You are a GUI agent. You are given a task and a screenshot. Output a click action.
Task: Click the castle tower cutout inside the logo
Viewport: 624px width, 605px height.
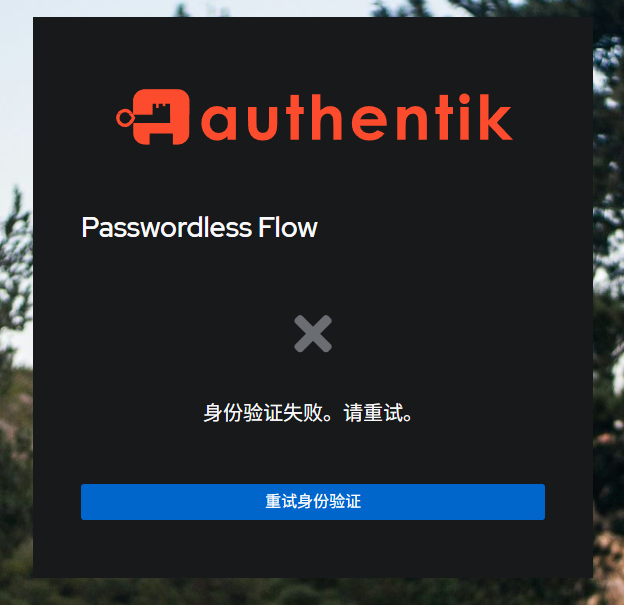coord(162,110)
